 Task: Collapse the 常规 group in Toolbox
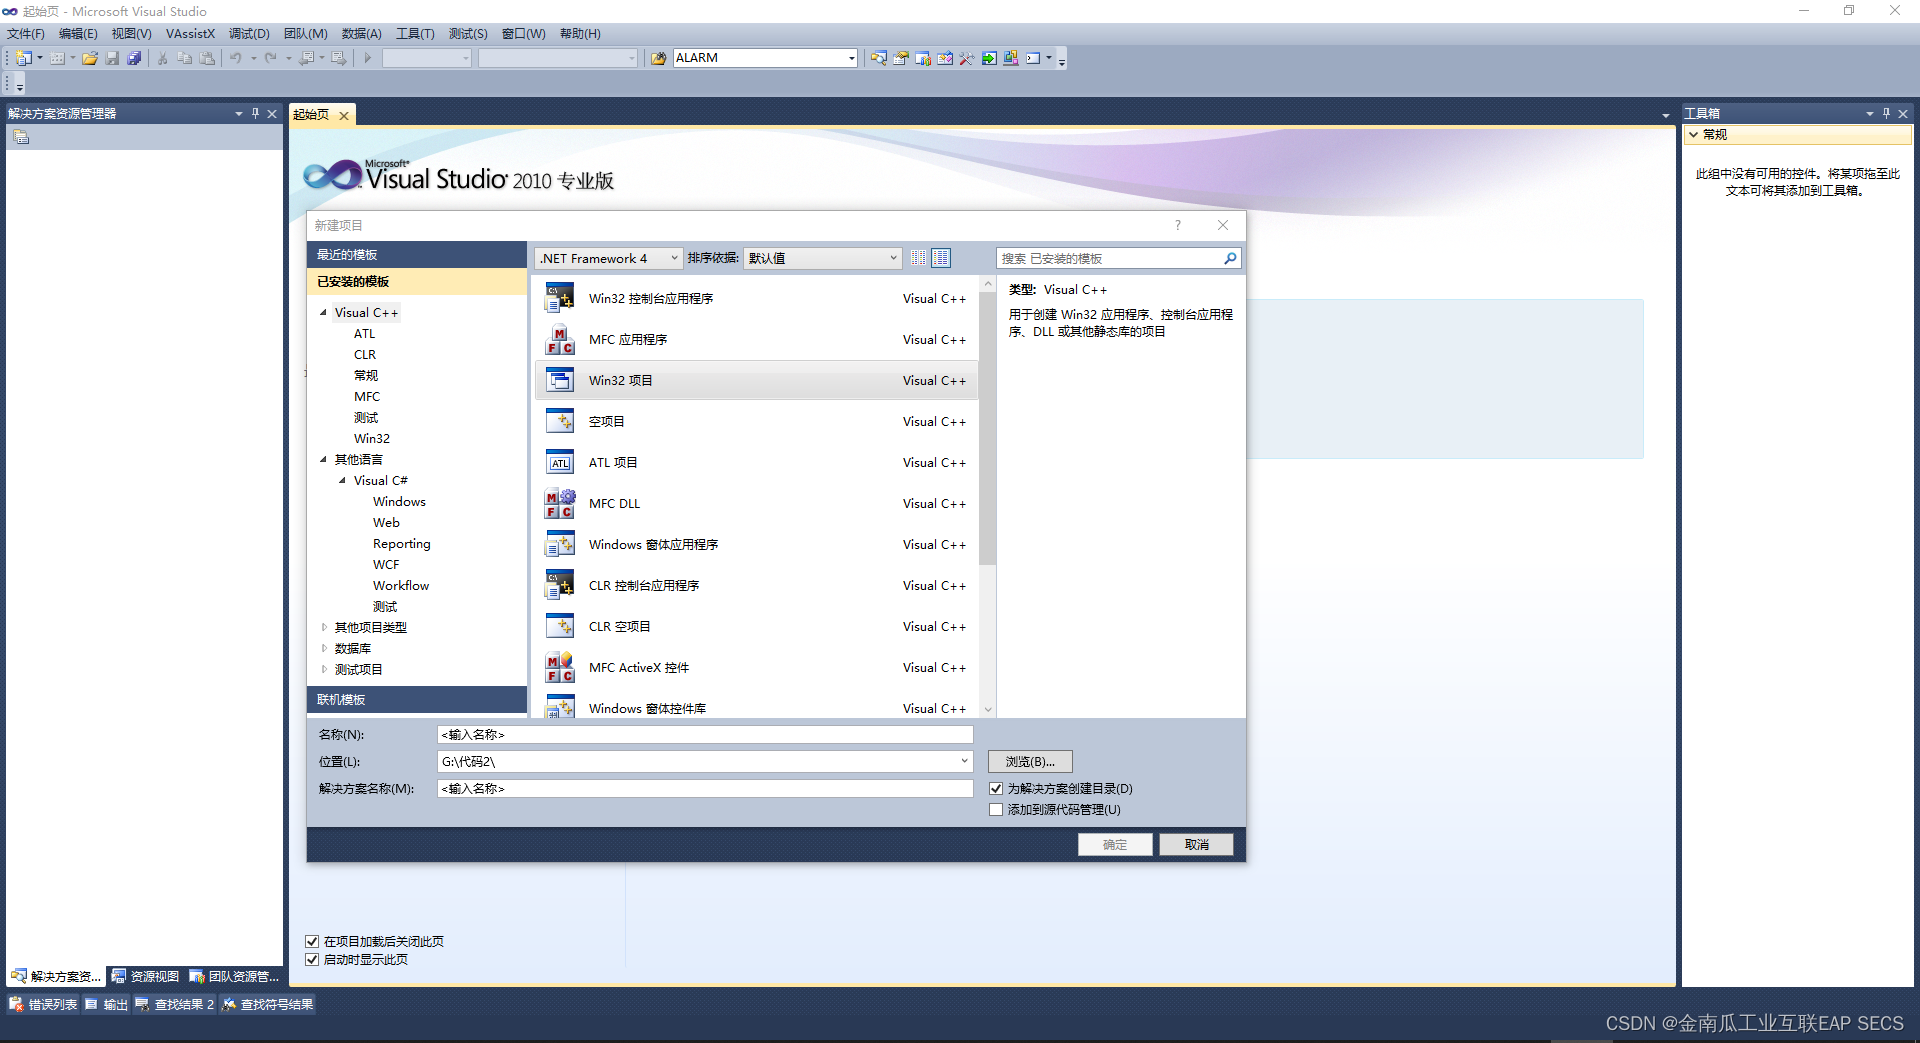click(x=1694, y=134)
